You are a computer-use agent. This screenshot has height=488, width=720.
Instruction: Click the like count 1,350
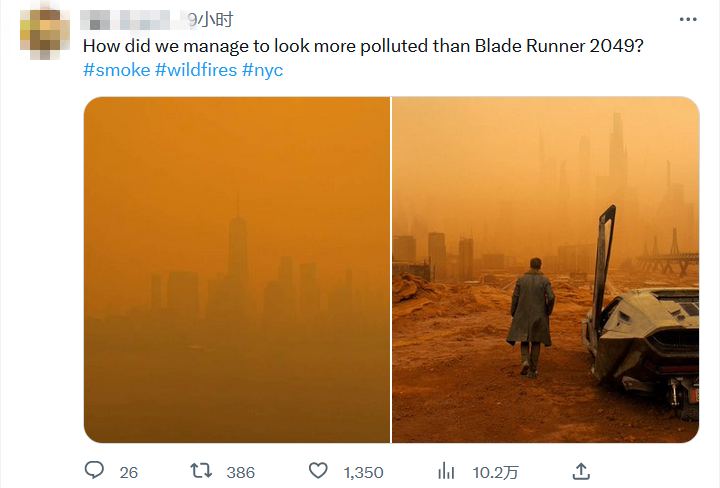pos(363,472)
